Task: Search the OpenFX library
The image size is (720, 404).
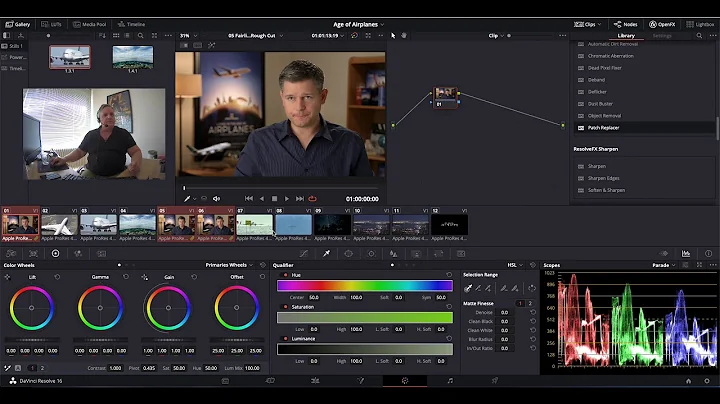Action: tap(699, 35)
